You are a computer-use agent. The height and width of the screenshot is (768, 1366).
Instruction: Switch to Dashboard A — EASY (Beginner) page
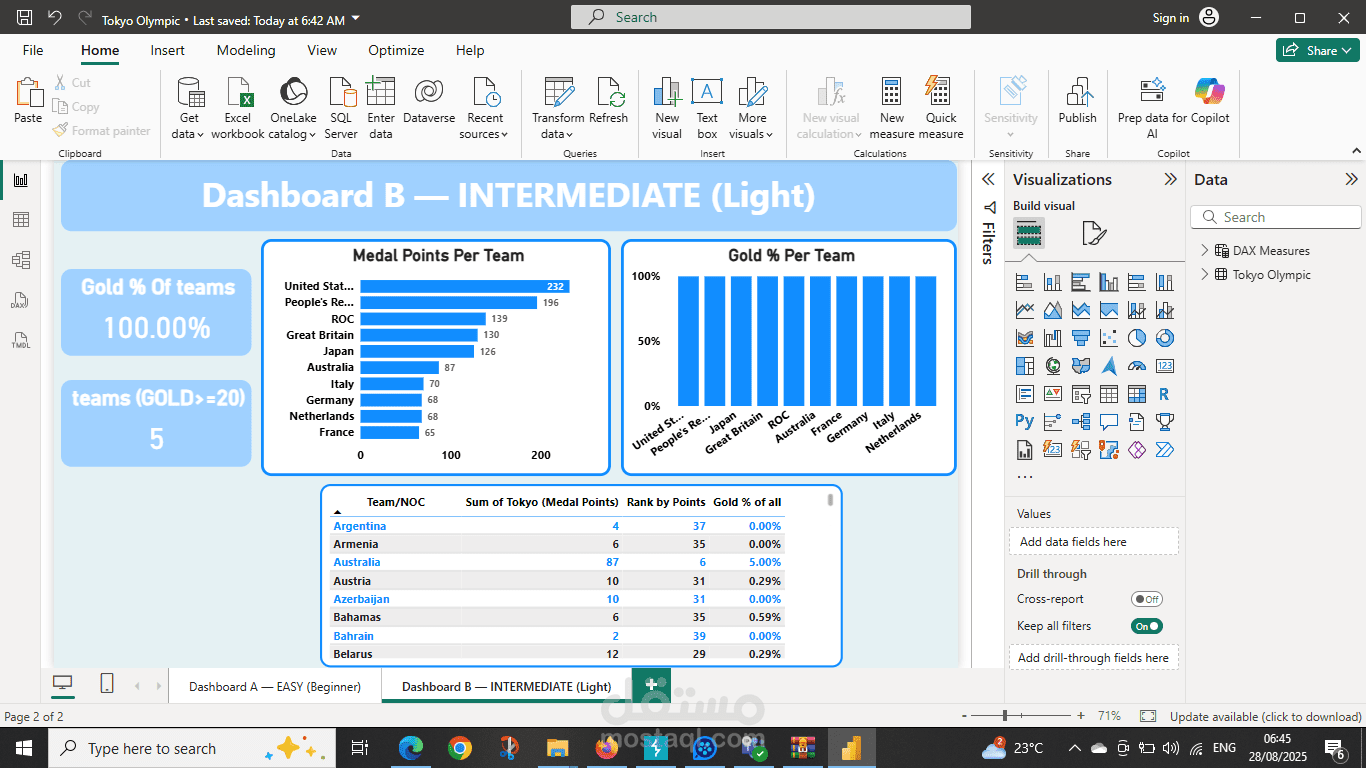coord(275,687)
